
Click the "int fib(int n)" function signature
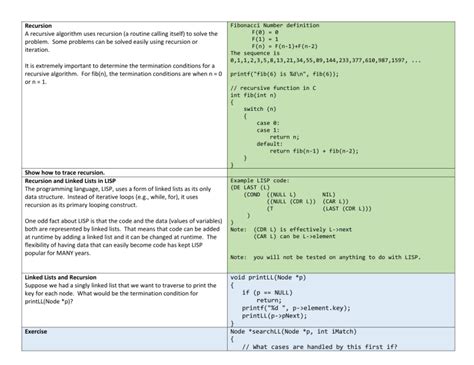click(x=253, y=95)
